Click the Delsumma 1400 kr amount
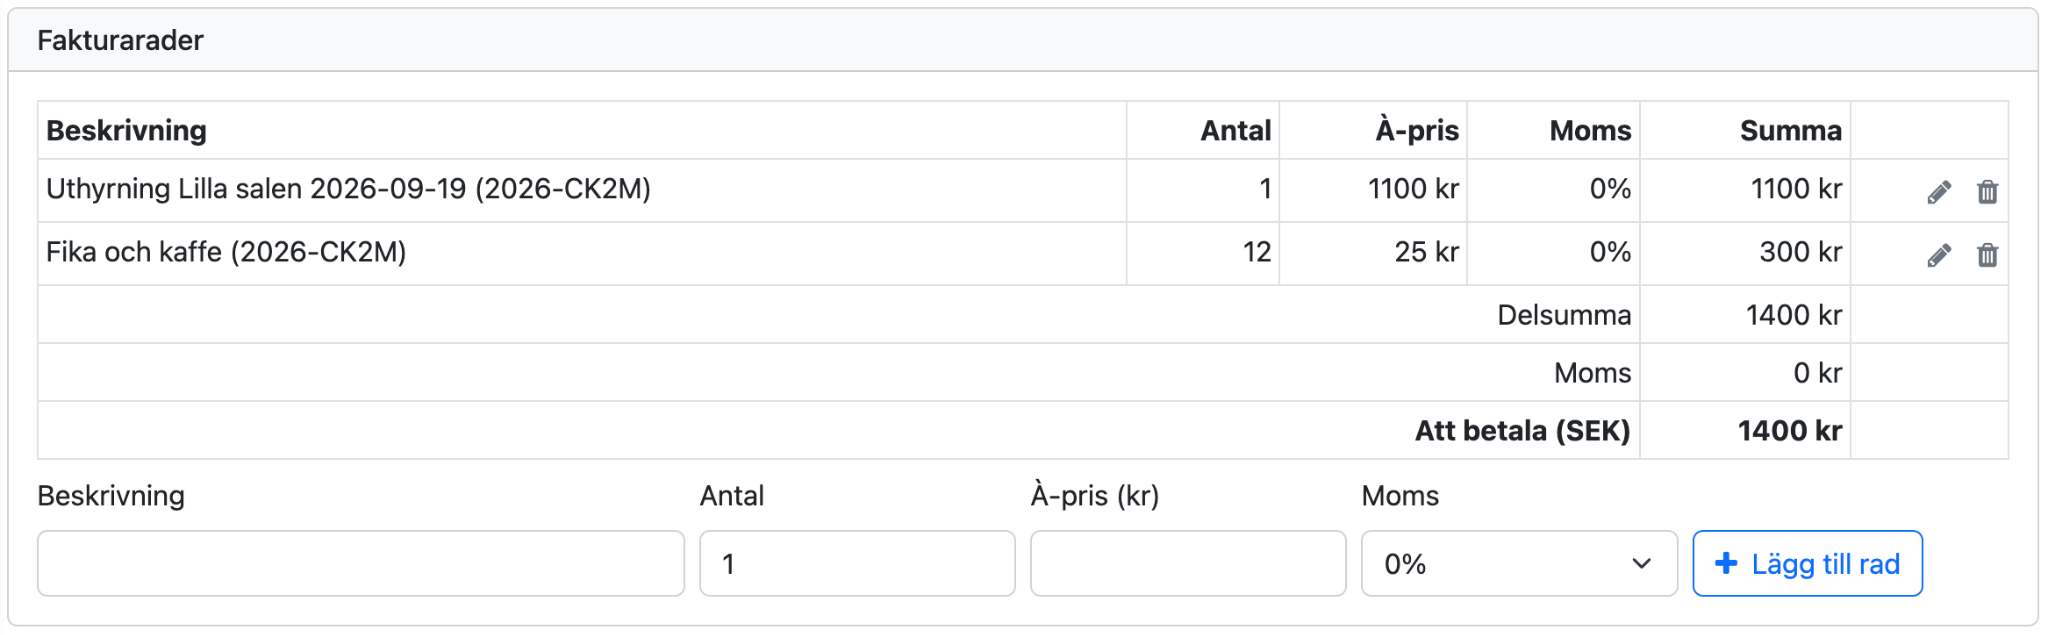The width and height of the screenshot is (2048, 635). 1793,315
